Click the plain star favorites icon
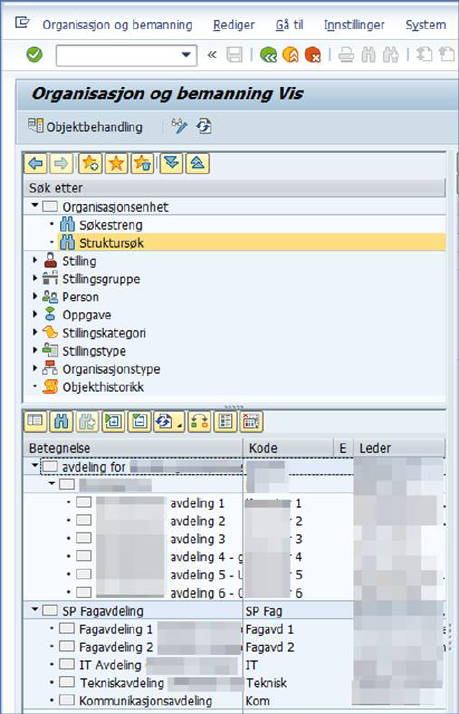 coord(116,163)
